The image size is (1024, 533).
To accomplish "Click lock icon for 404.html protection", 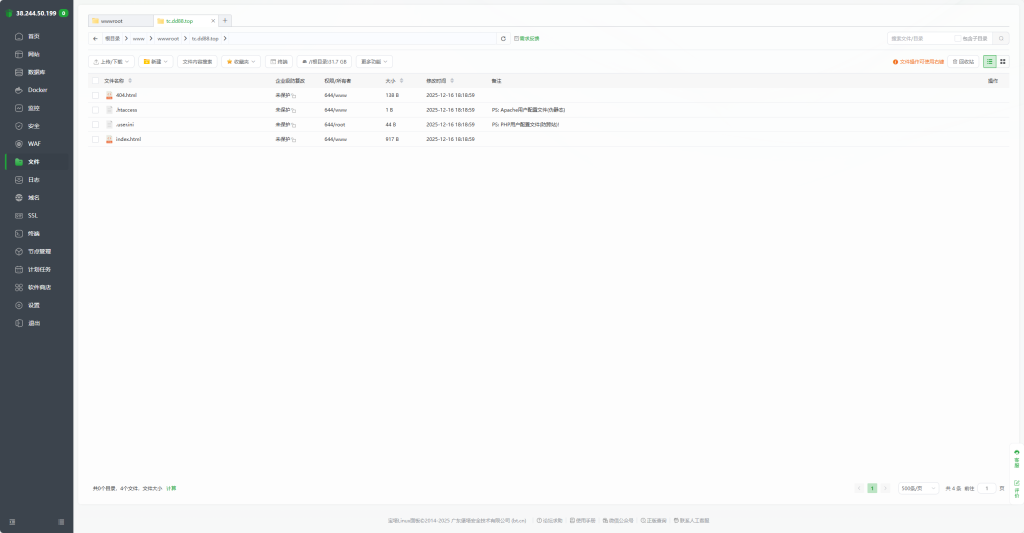I will tap(294, 95).
